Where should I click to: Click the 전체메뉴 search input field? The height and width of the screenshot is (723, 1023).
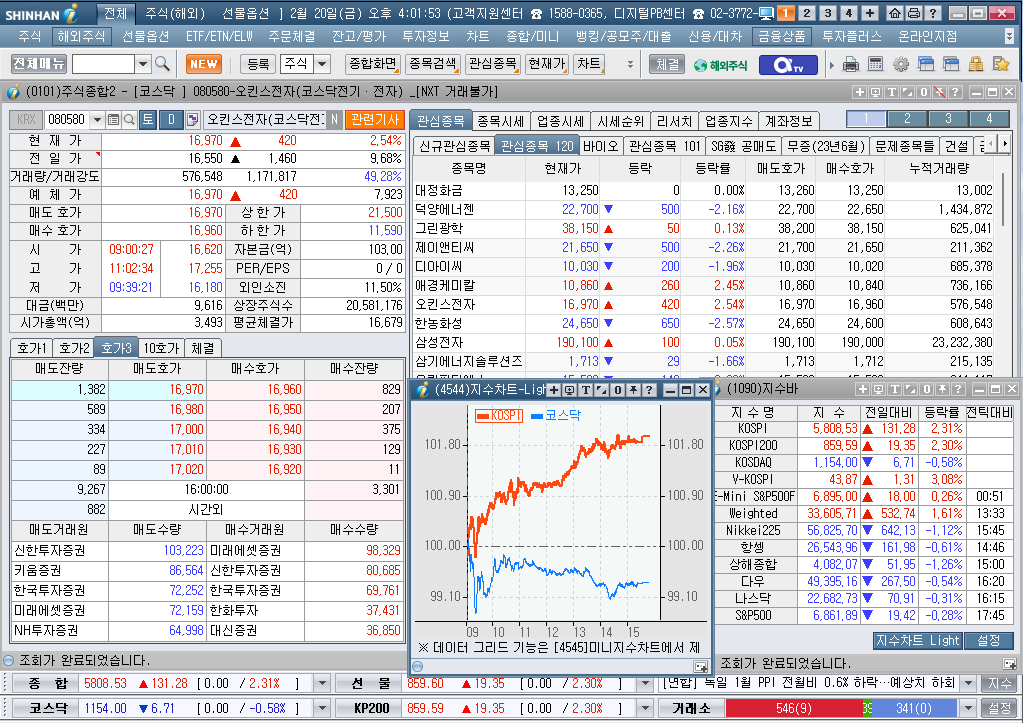pyautogui.click(x=103, y=64)
